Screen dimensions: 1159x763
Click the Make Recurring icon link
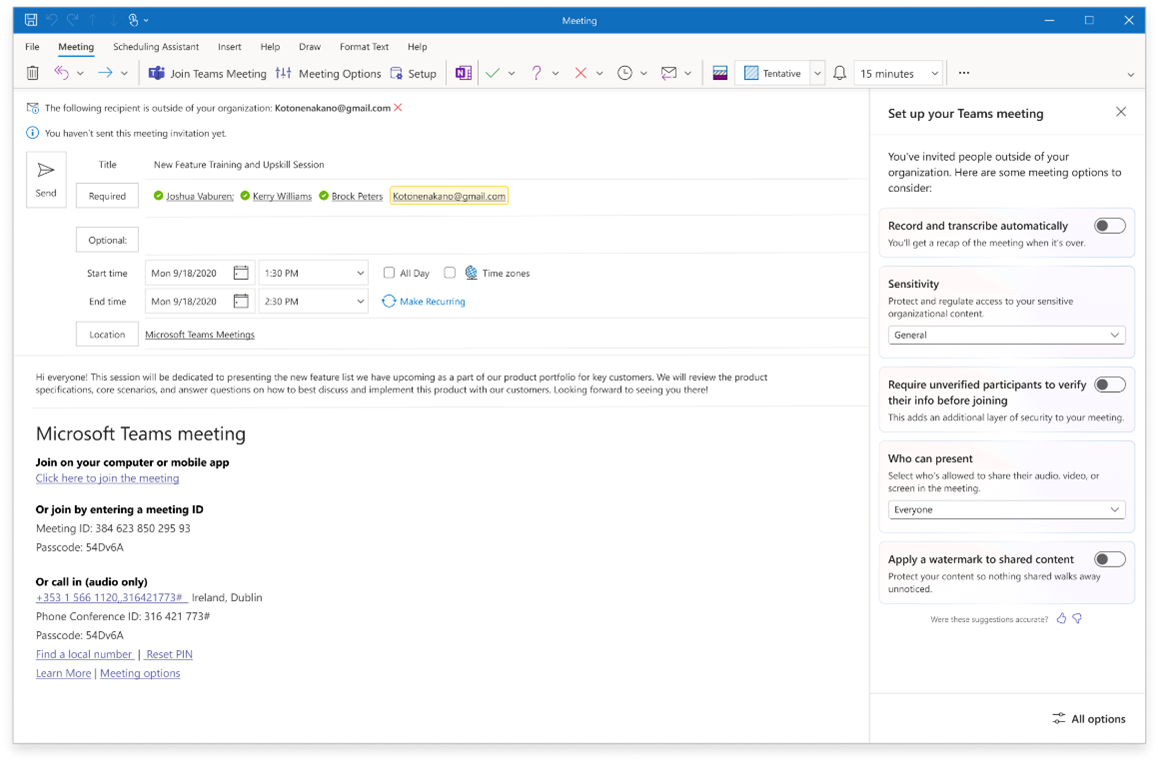(x=424, y=301)
